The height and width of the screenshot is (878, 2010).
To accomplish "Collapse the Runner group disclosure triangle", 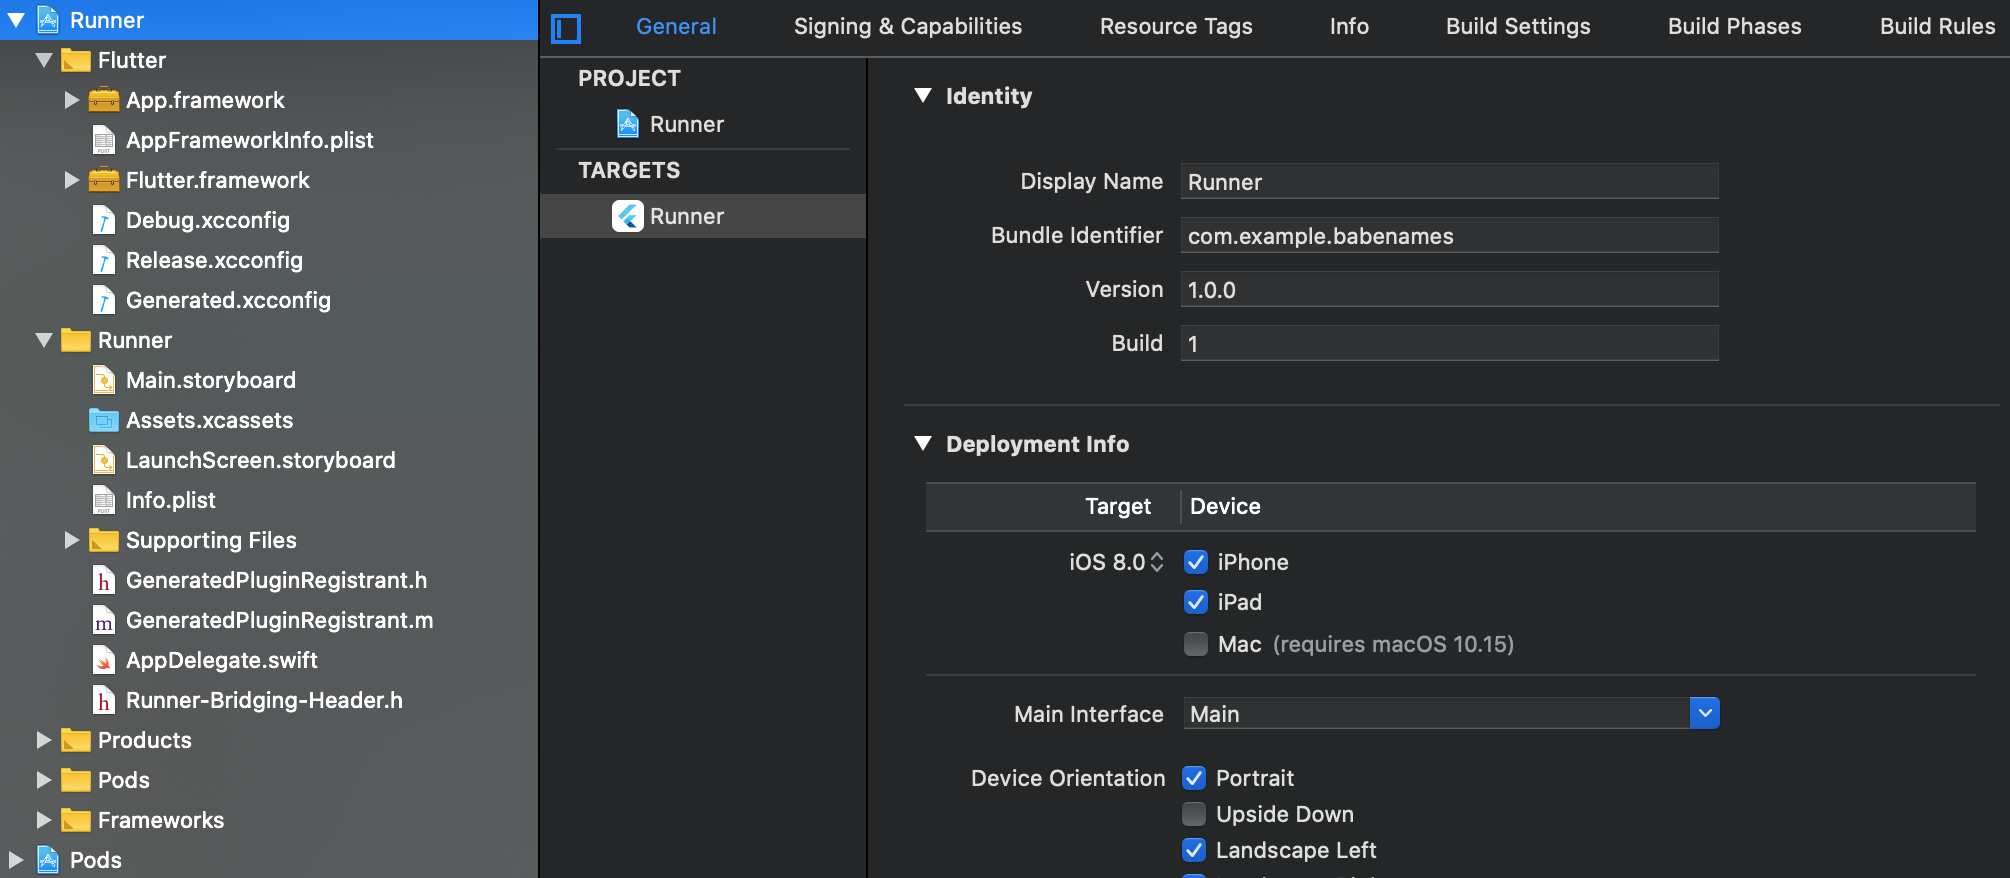I will pyautogui.click(x=44, y=340).
